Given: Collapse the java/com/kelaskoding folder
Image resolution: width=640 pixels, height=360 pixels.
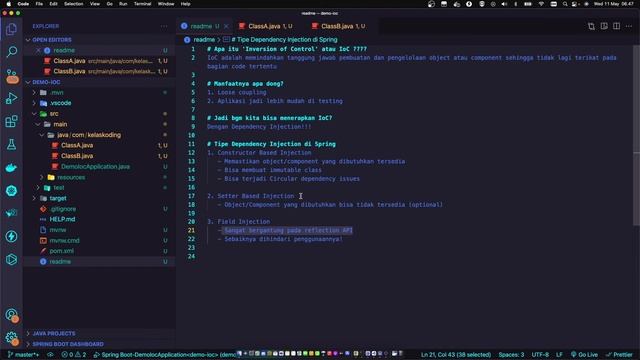Looking at the screenshot, I should (x=89, y=135).
